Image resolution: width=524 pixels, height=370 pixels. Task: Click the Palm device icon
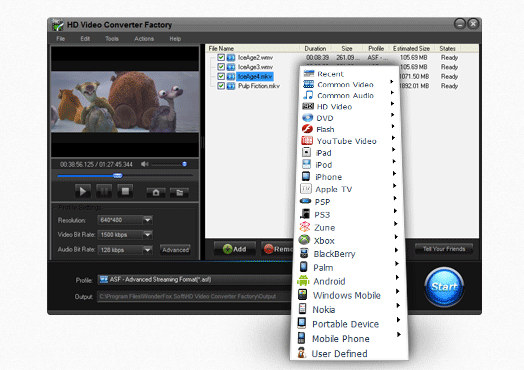(x=303, y=267)
